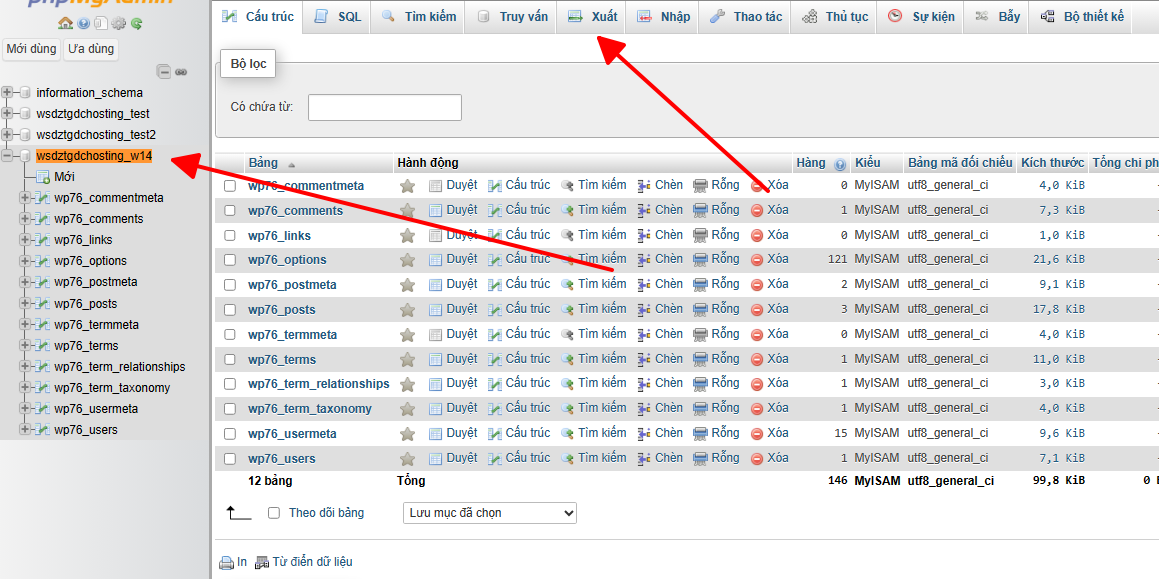The height and width of the screenshot is (579, 1159).
Task: Open the SQL tab
Action: pyautogui.click(x=337, y=17)
